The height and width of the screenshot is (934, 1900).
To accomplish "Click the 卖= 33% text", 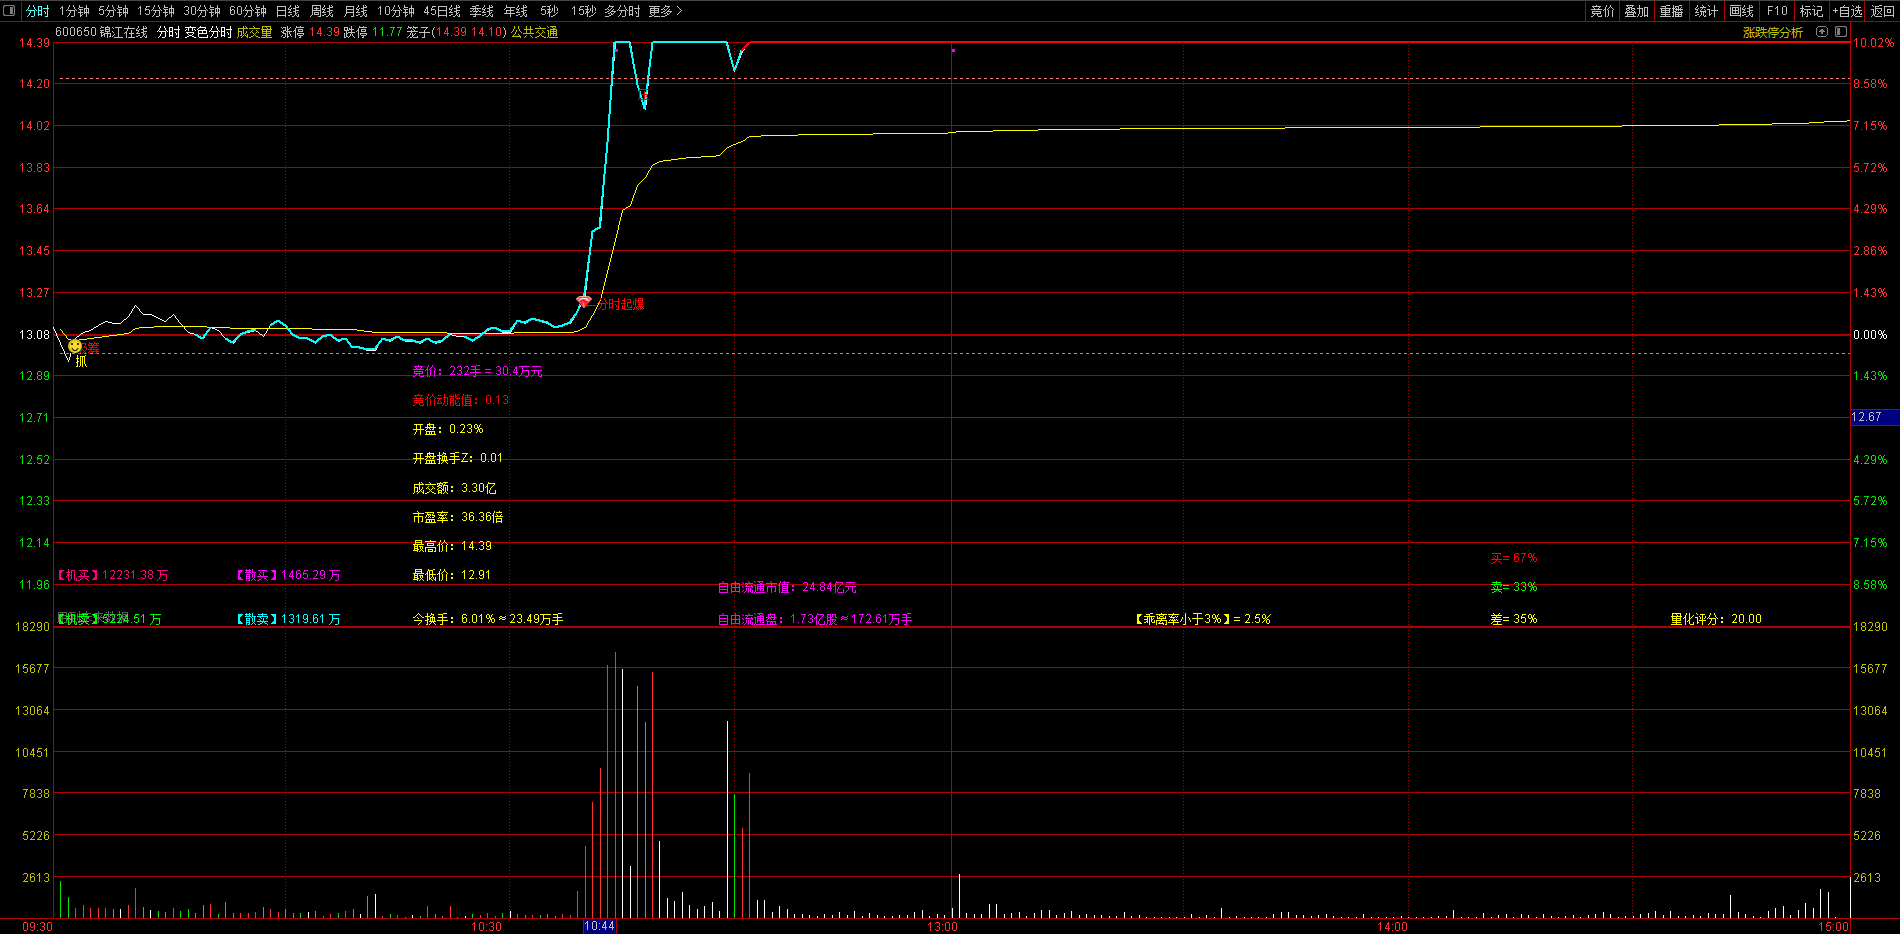I will coord(1514,587).
